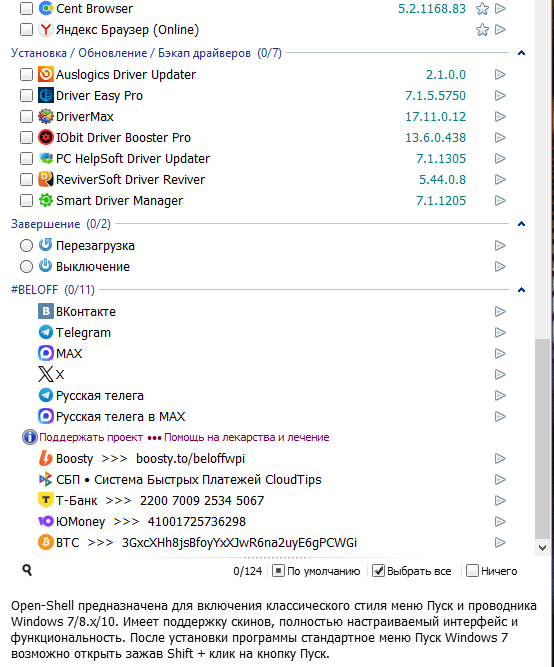
Task: Click arrow next to Перезагрузка
Action: (500, 245)
